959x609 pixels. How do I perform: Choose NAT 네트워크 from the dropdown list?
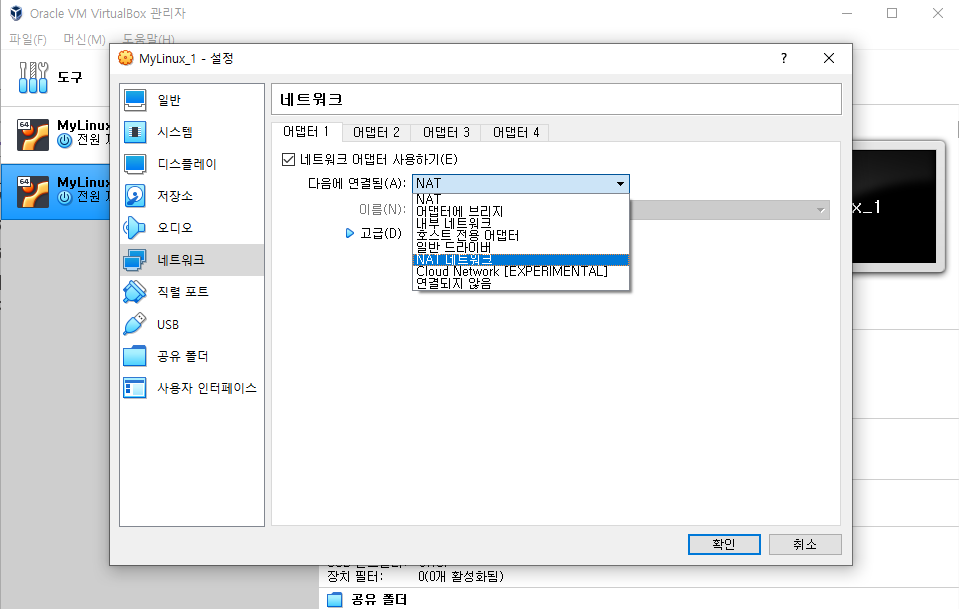pos(460,260)
